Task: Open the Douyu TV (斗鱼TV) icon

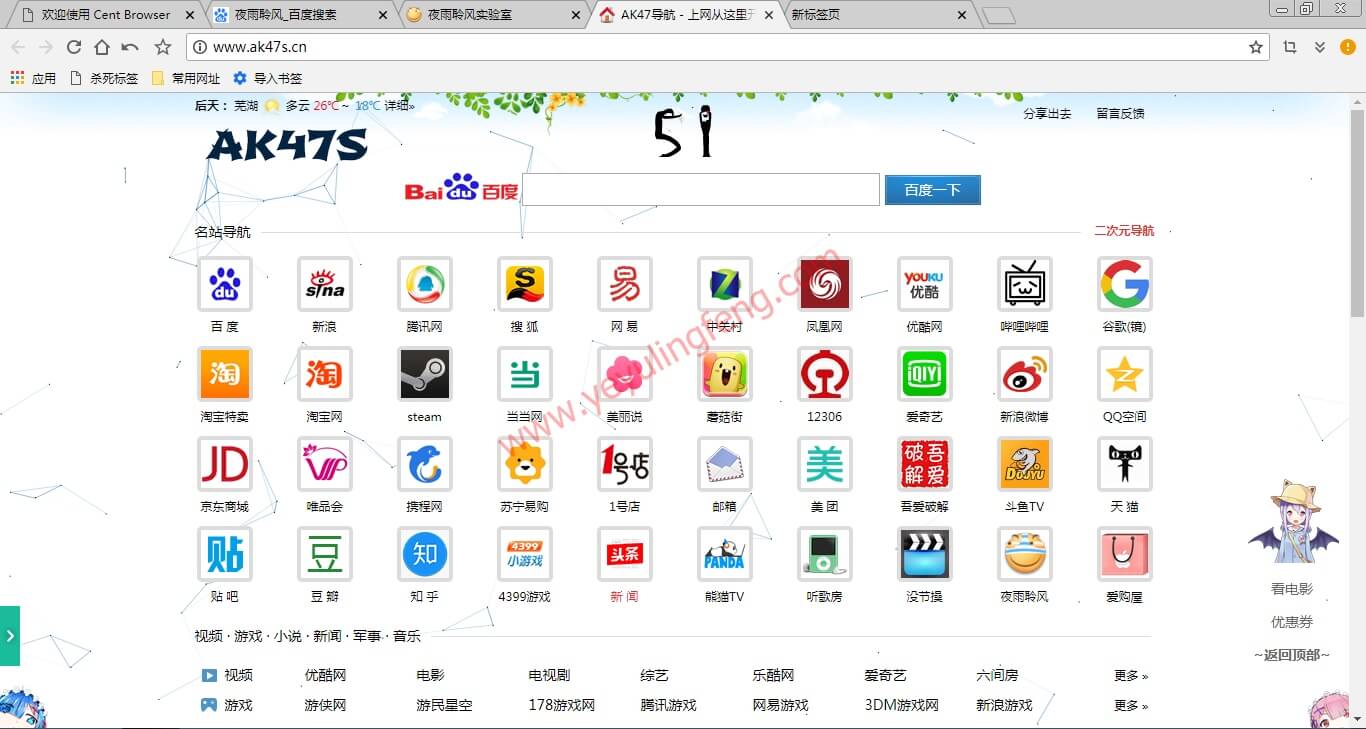Action: pos(1025,464)
